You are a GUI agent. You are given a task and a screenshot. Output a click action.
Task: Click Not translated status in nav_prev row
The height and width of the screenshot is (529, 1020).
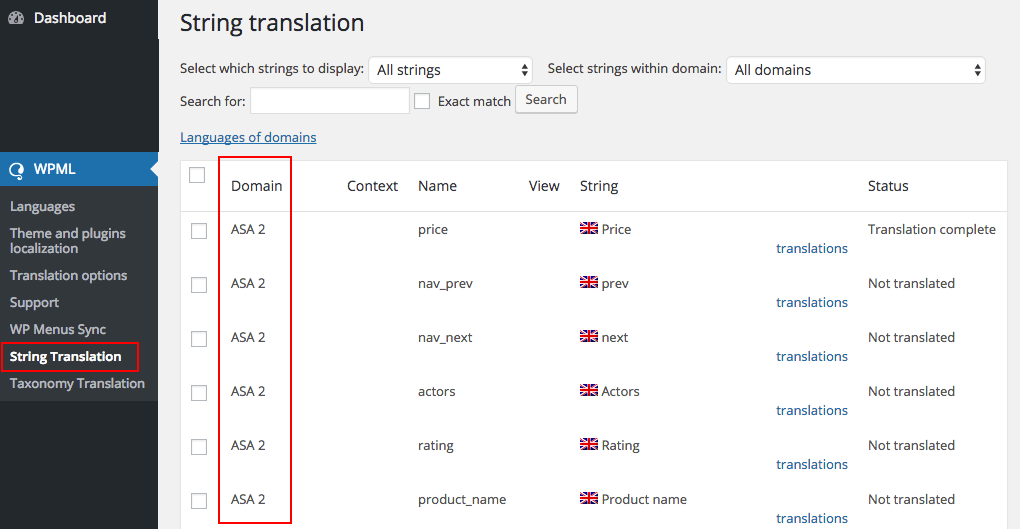[x=911, y=283]
